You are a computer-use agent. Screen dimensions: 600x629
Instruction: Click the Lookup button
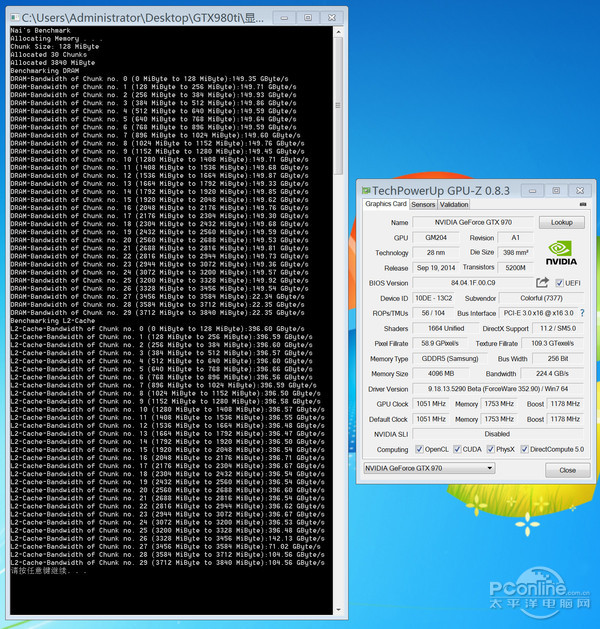click(561, 222)
